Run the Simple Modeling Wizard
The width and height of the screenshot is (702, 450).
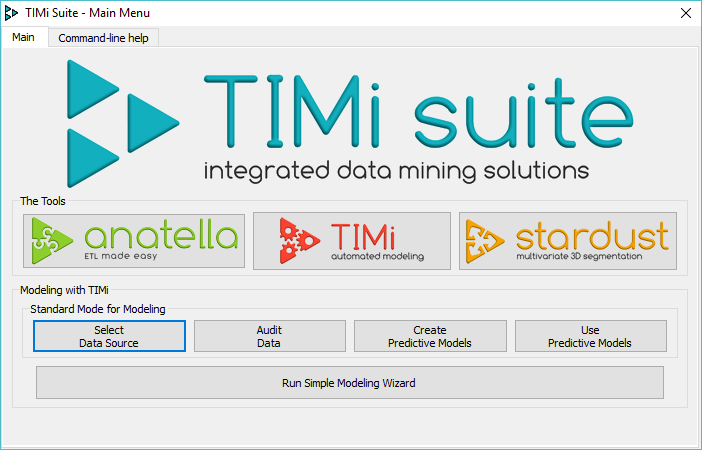pyautogui.click(x=350, y=383)
